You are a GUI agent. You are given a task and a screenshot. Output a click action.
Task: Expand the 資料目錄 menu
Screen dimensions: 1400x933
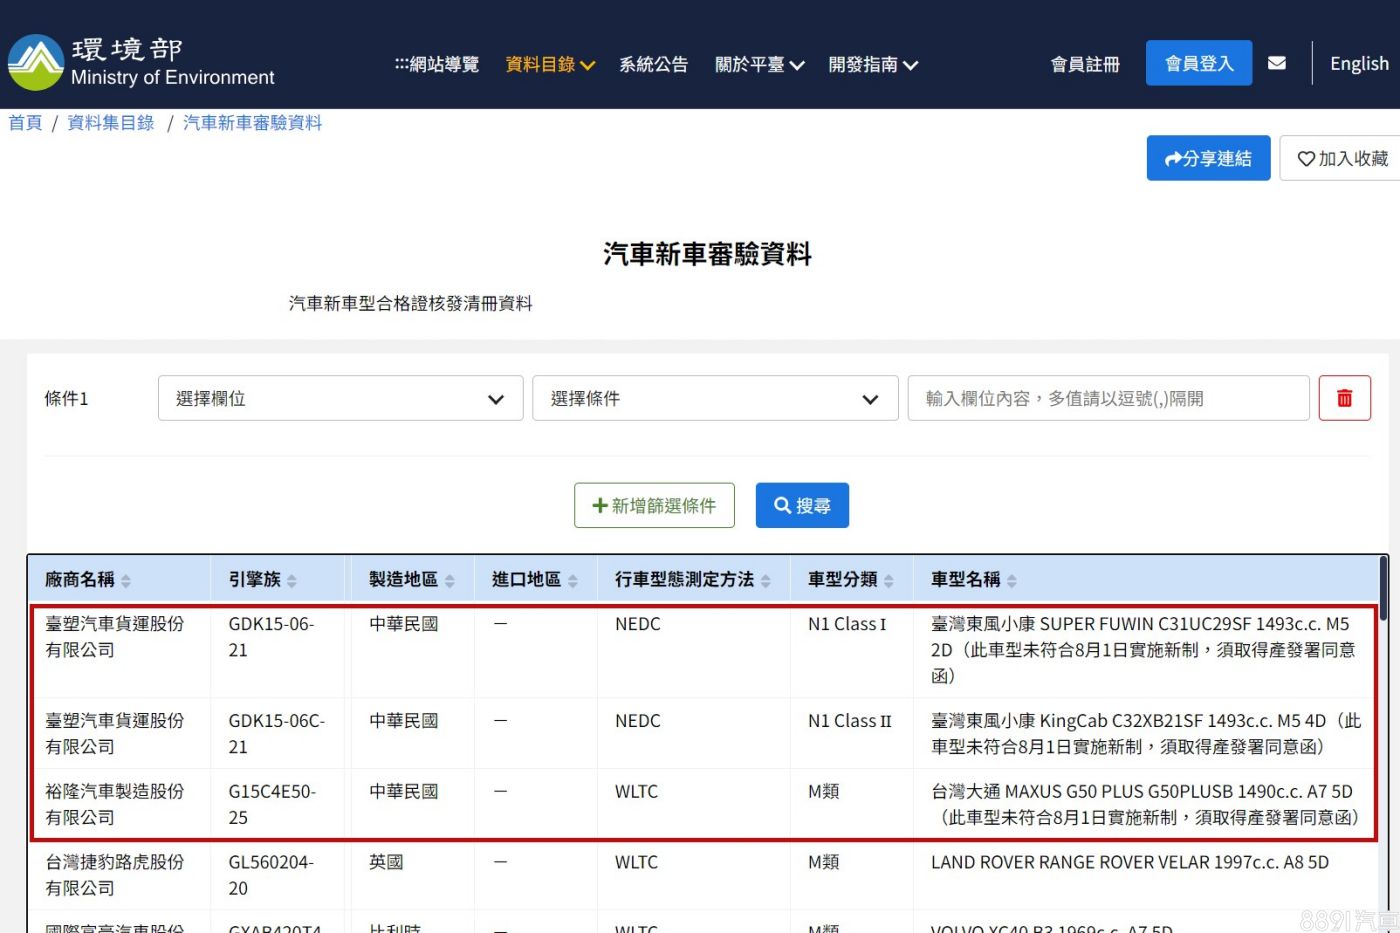(550, 64)
